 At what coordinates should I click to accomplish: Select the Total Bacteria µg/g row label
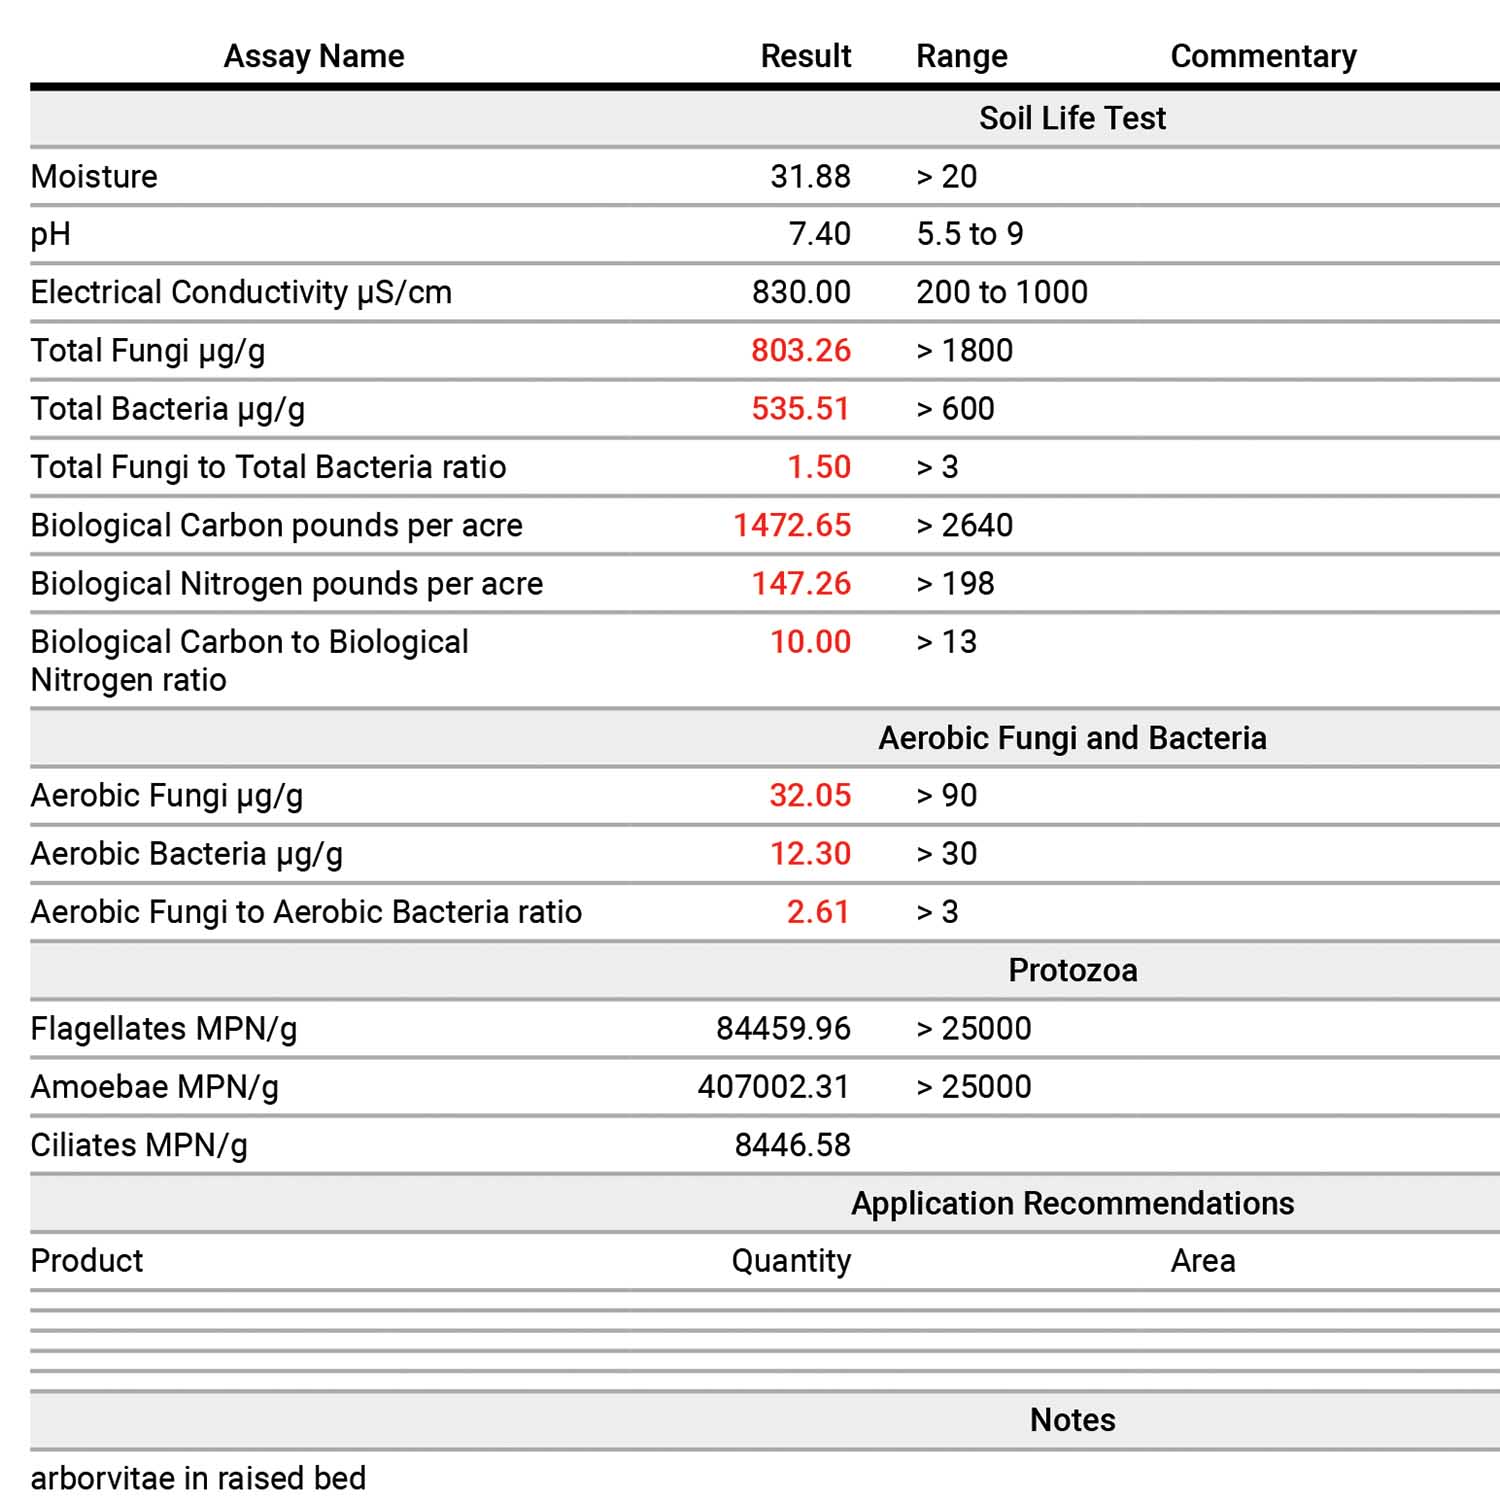coord(167,409)
